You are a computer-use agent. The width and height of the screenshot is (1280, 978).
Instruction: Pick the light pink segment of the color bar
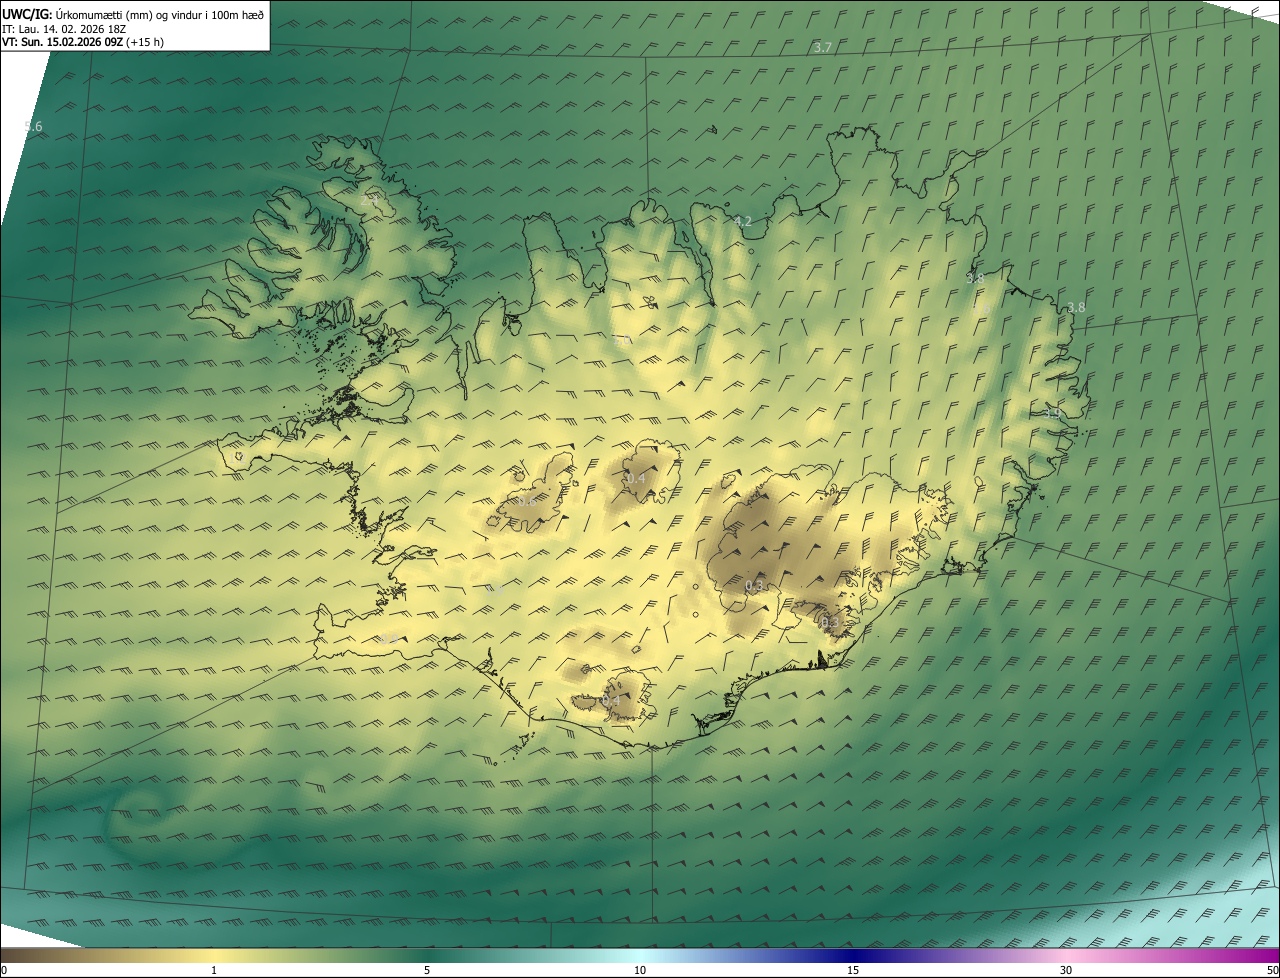point(1066,955)
